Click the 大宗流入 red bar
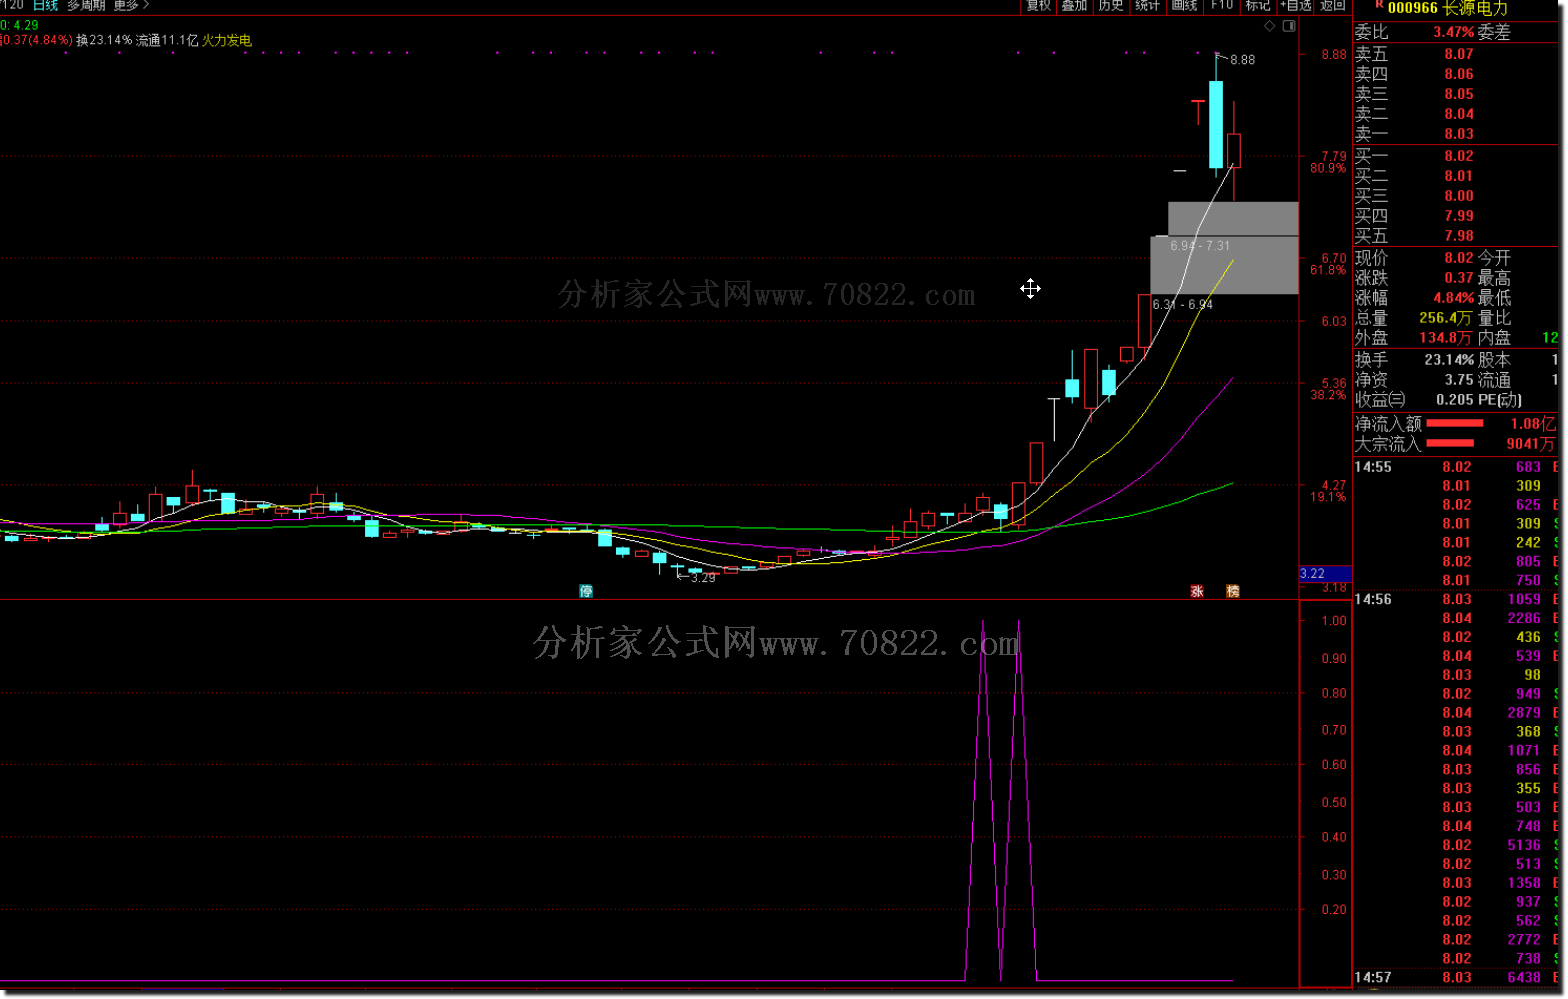This screenshot has width=1568, height=999. [x=1450, y=443]
